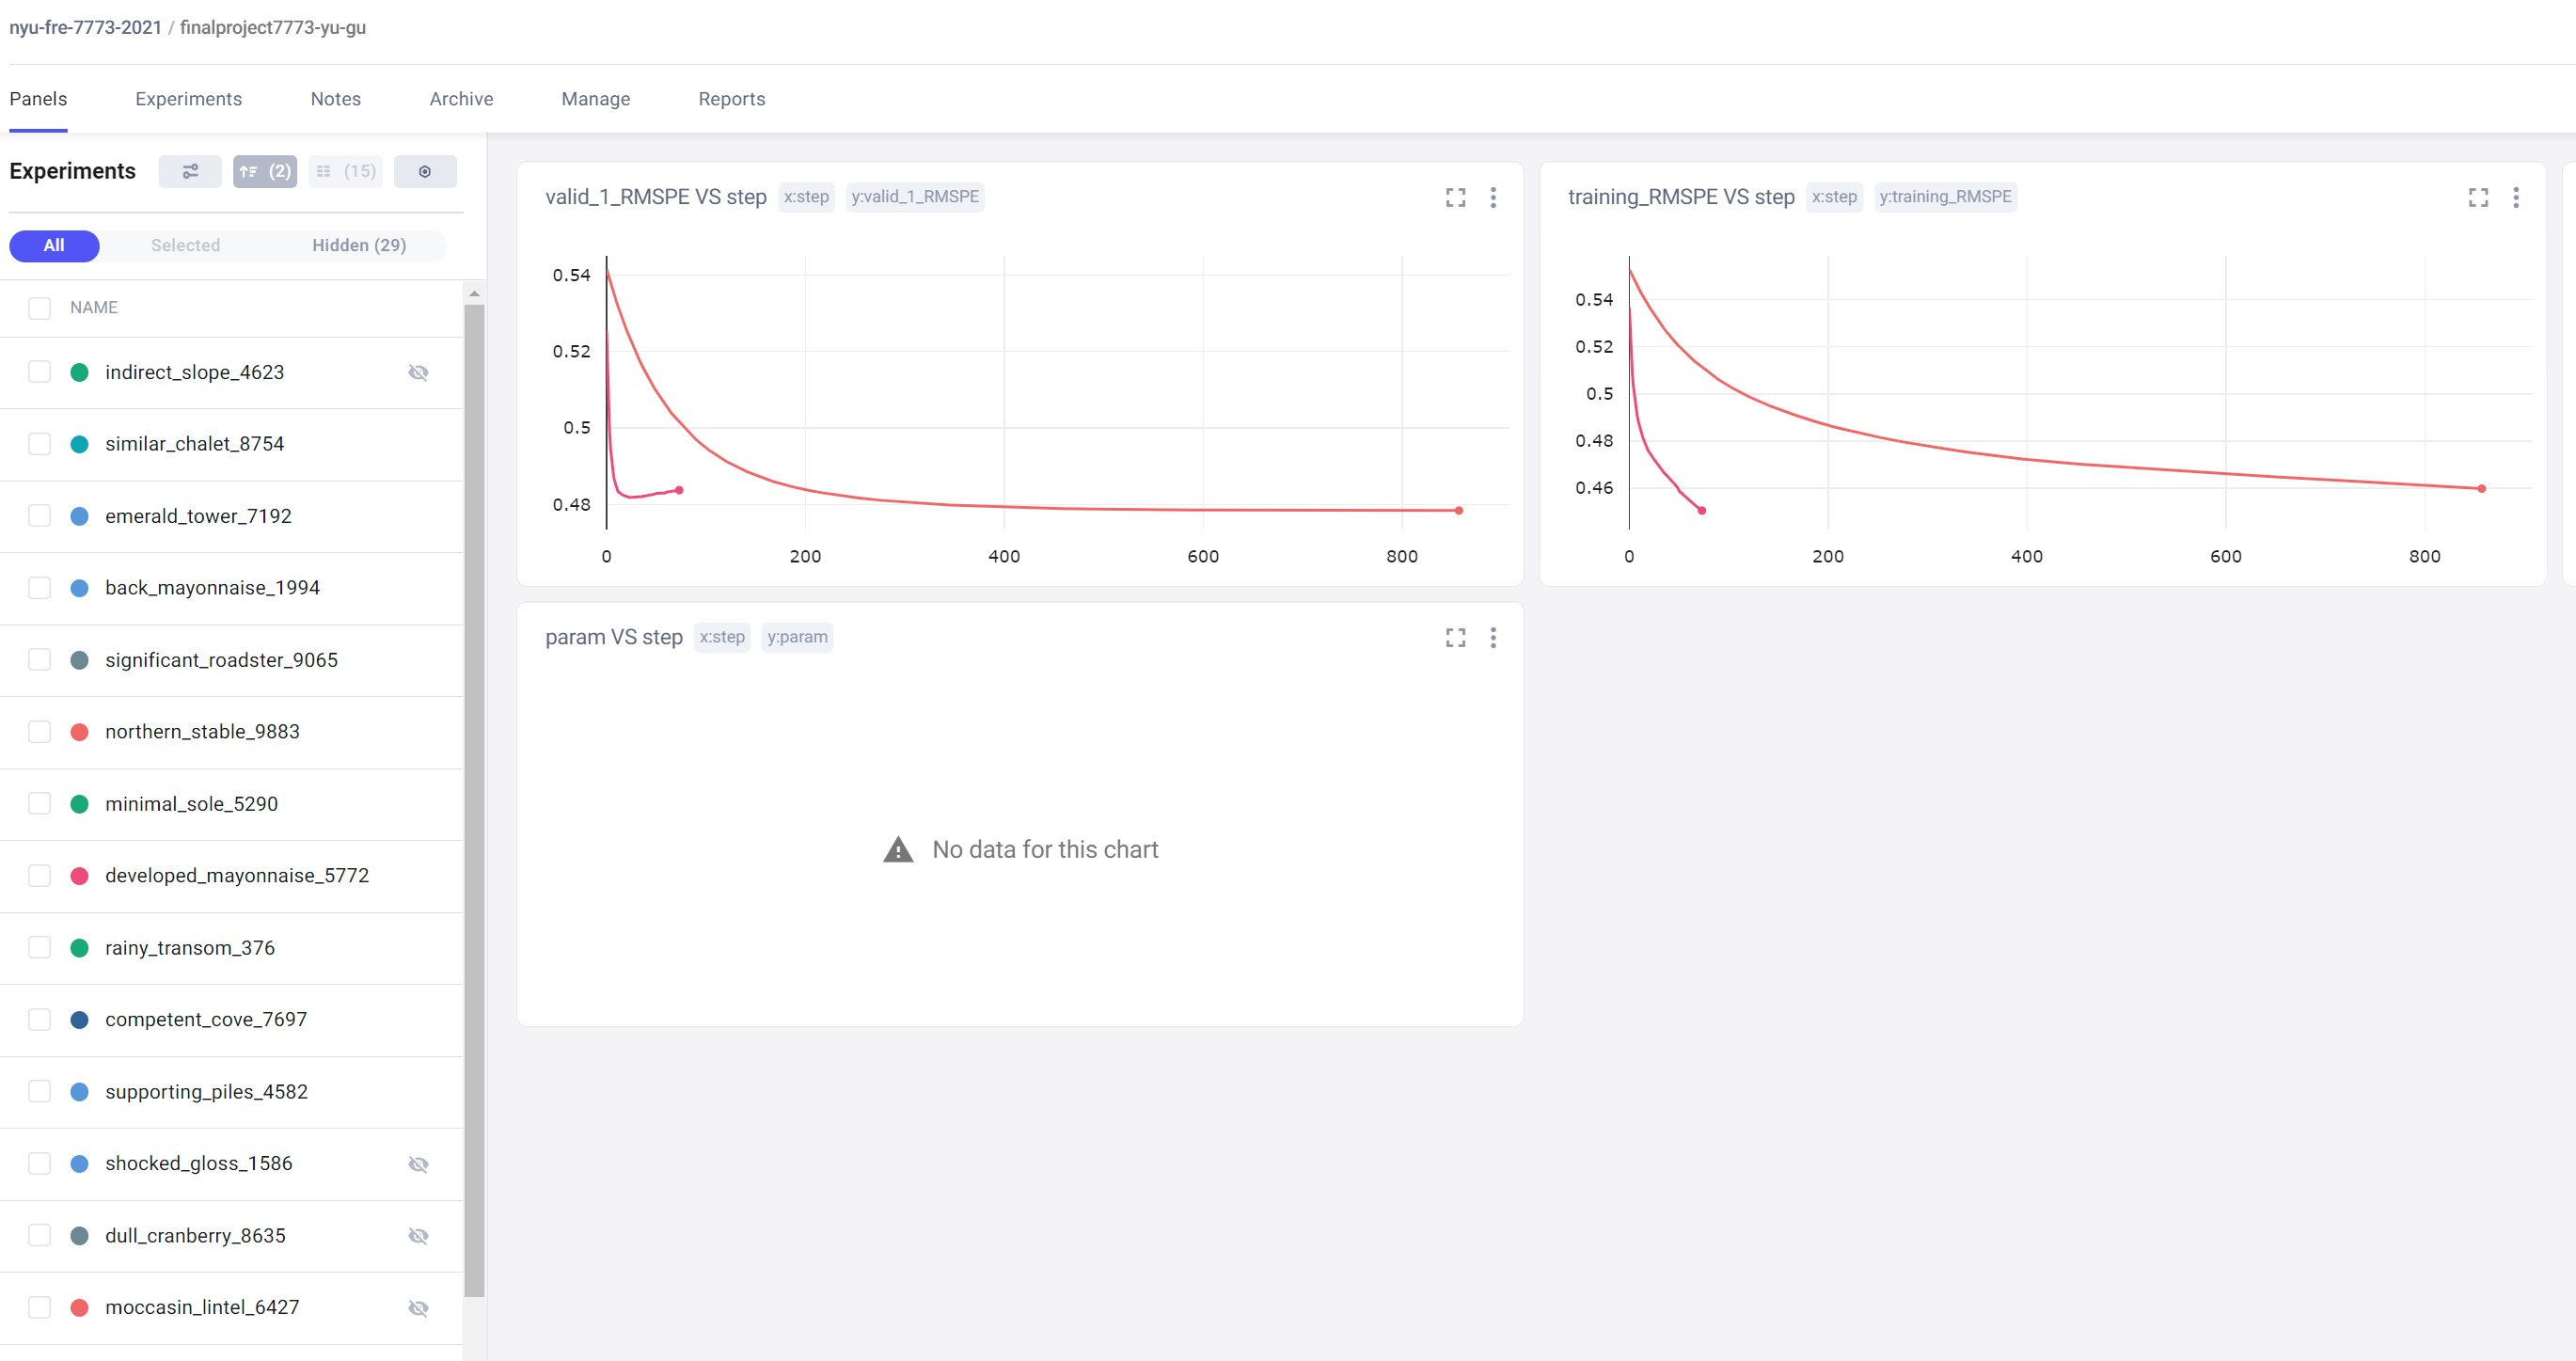Click the sort experiments button showing (2)
The width and height of the screenshot is (2576, 1361).
click(265, 172)
